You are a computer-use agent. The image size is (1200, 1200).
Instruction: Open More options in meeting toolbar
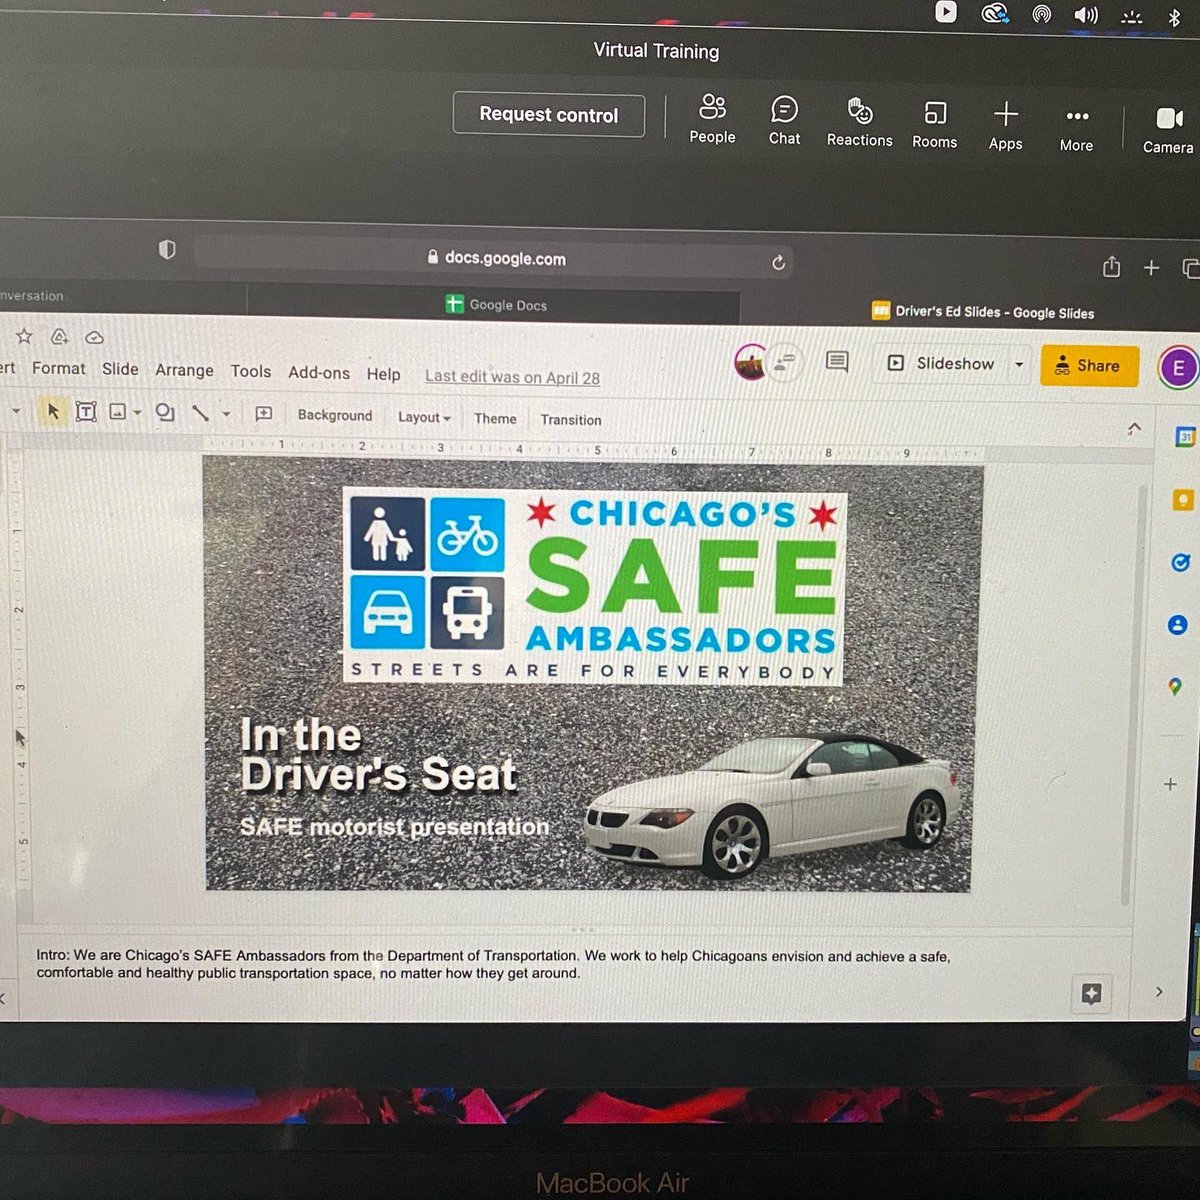pos(1076,130)
